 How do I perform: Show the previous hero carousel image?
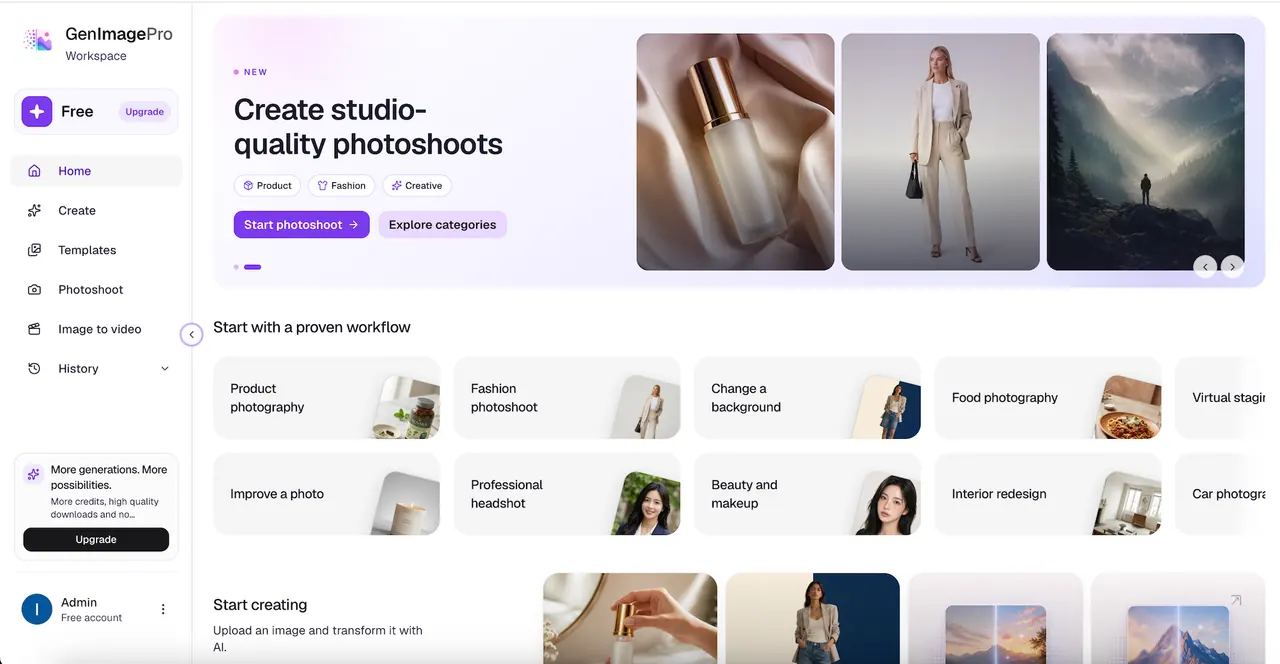click(x=1205, y=267)
